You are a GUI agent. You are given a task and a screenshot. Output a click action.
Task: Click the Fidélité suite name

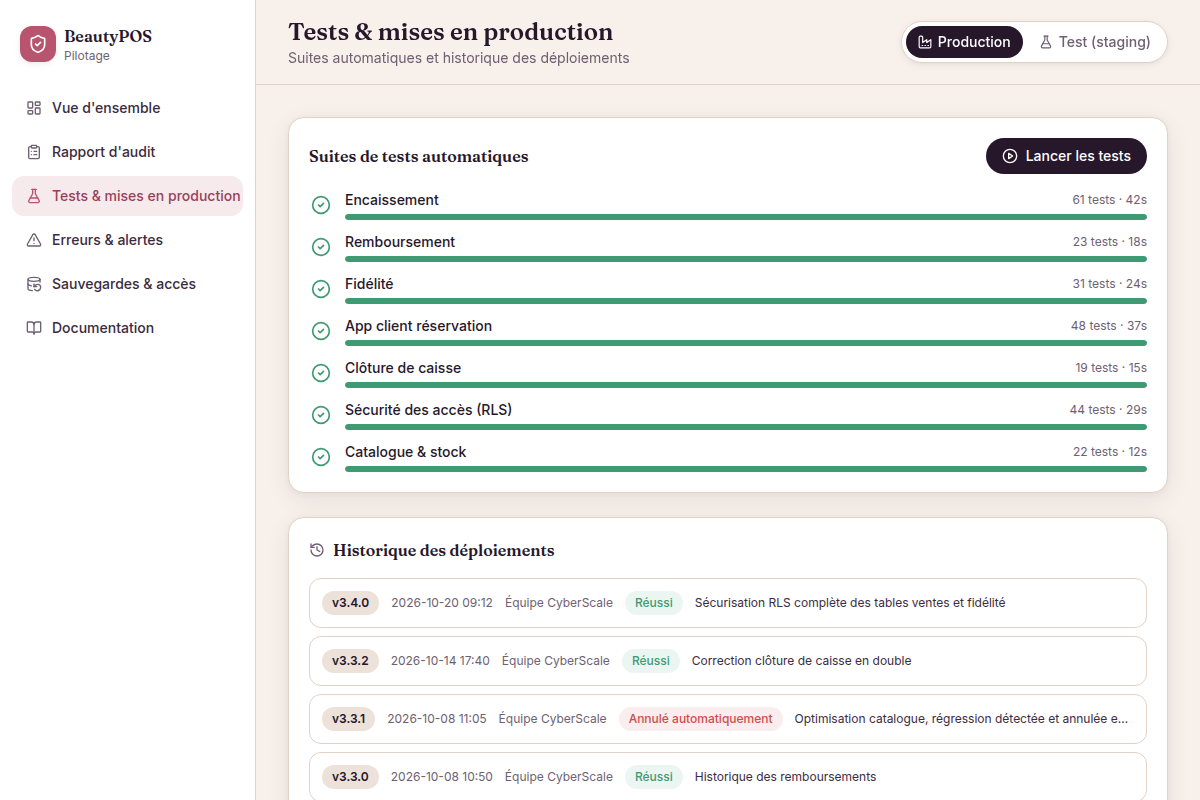click(x=369, y=284)
